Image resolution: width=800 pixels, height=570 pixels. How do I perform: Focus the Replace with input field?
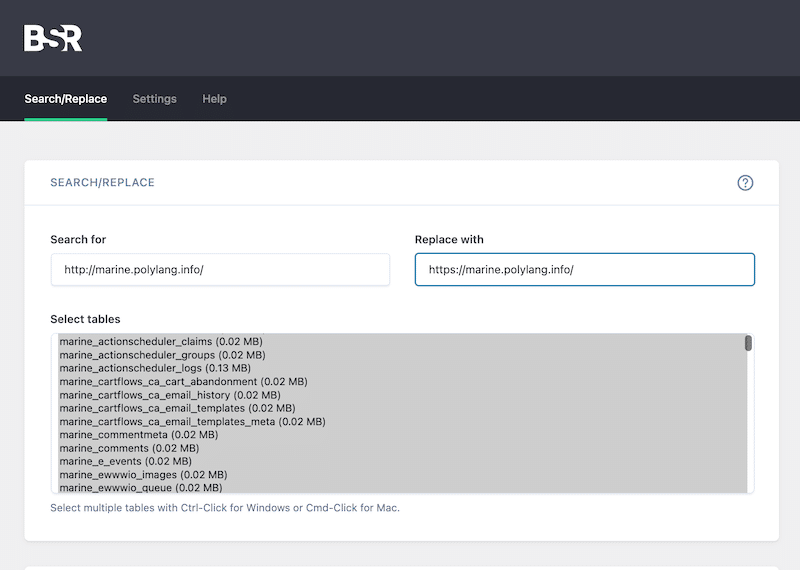[585, 269]
